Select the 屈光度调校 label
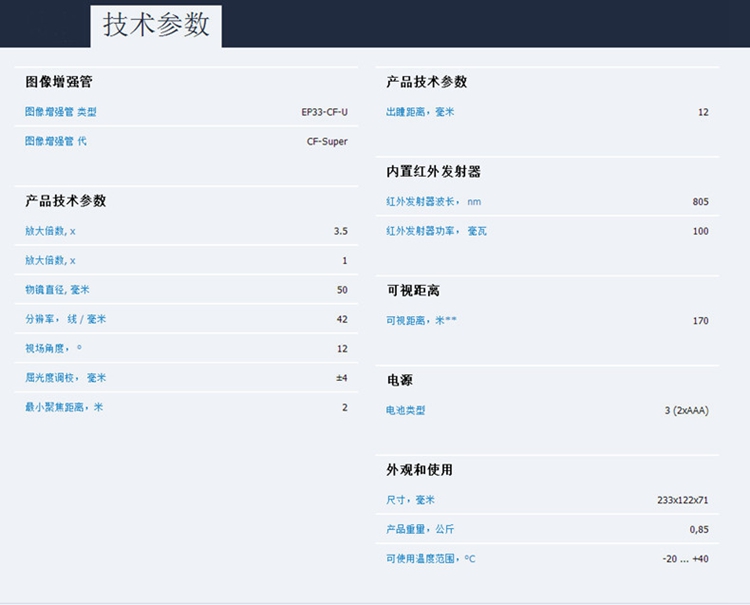Viewport: 750px width, 605px height. 65,378
